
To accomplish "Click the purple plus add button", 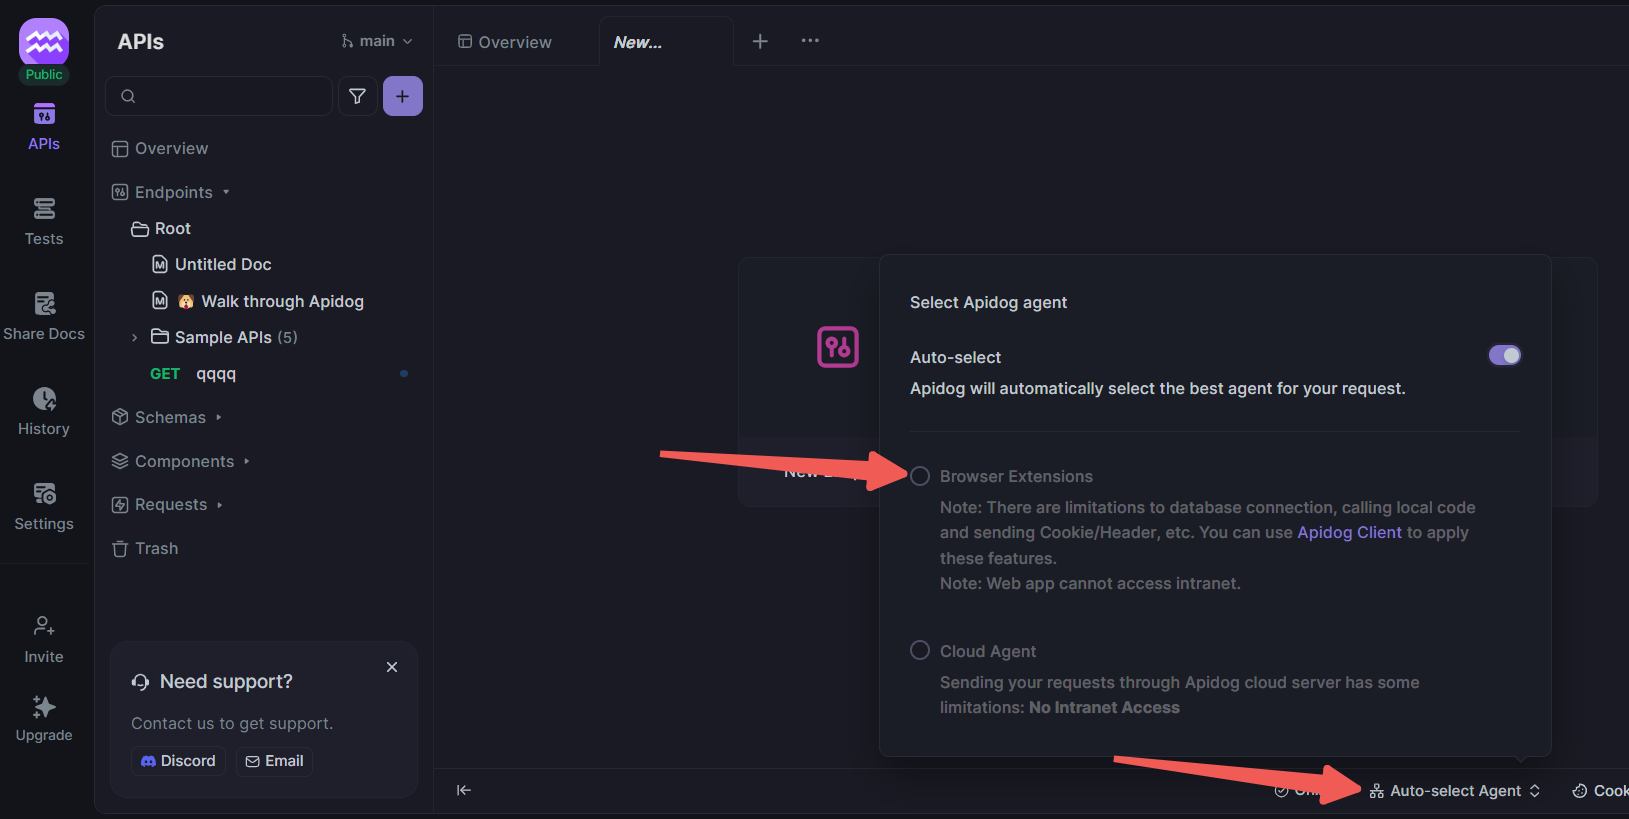I will pyautogui.click(x=402, y=96).
